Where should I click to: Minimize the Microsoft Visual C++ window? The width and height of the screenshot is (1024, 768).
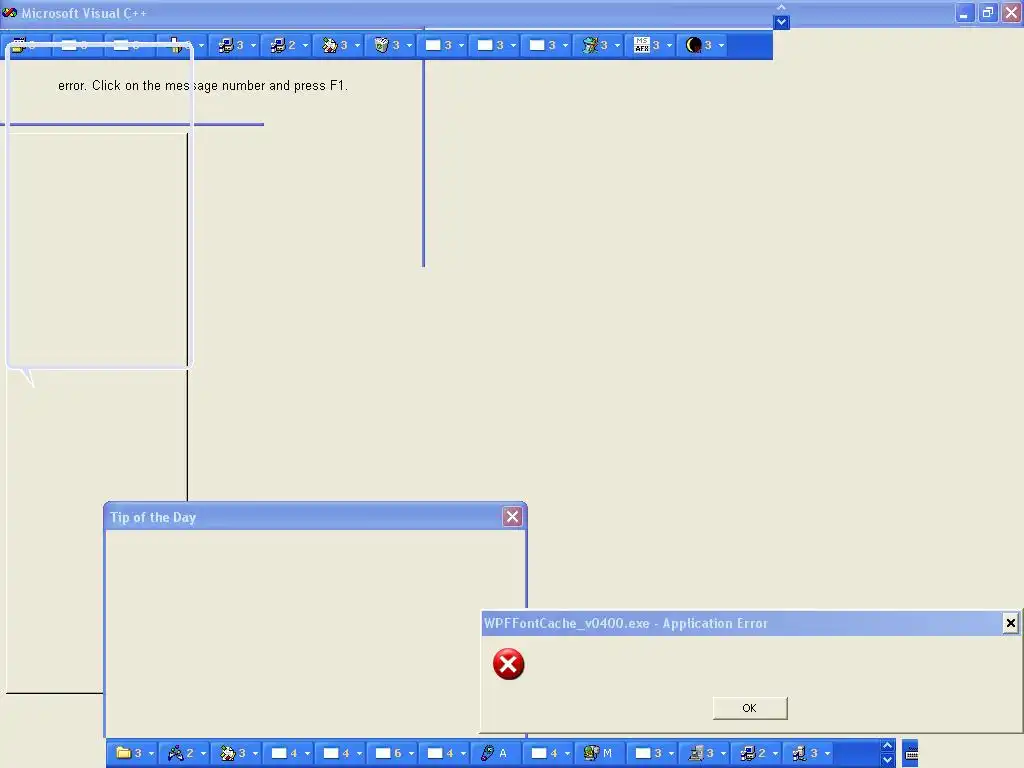pos(964,12)
